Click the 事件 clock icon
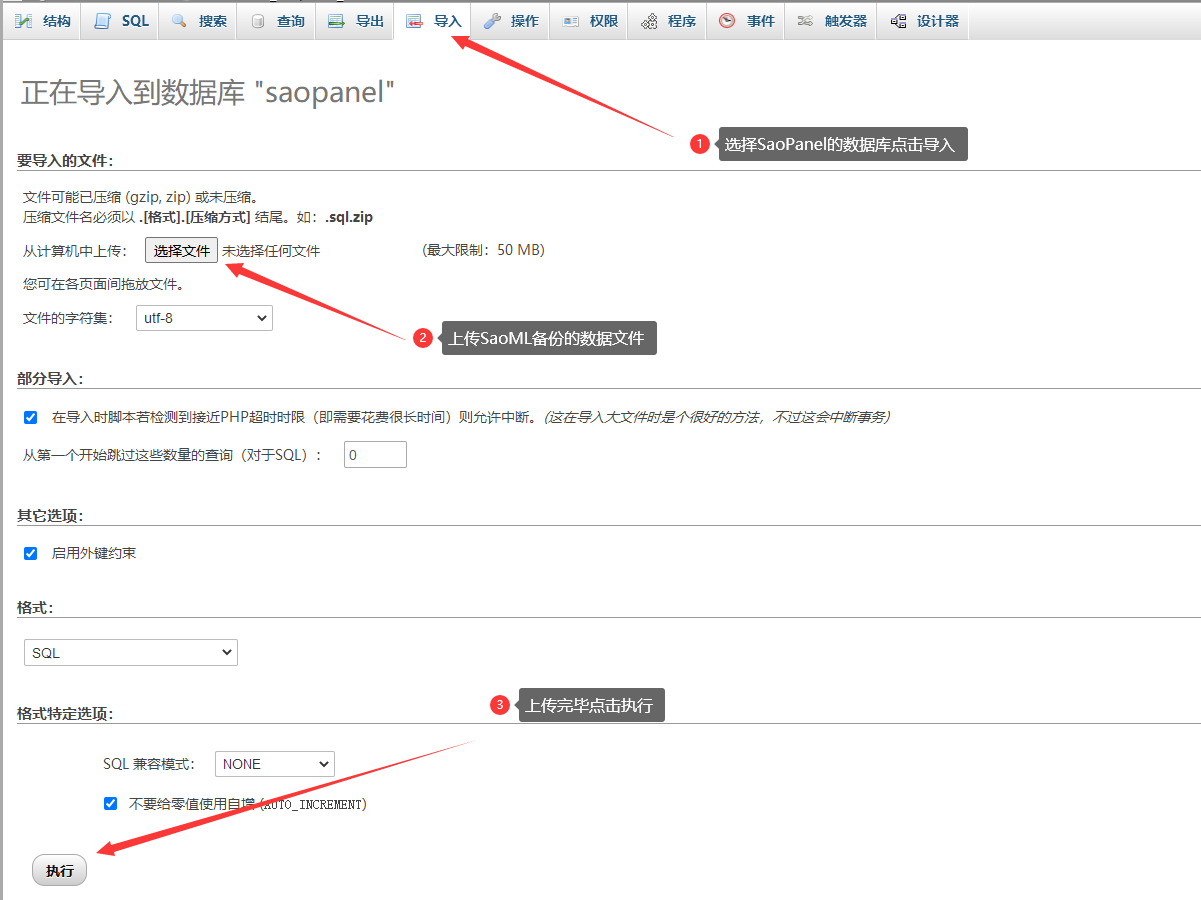The width and height of the screenshot is (1201, 900). pos(727,21)
